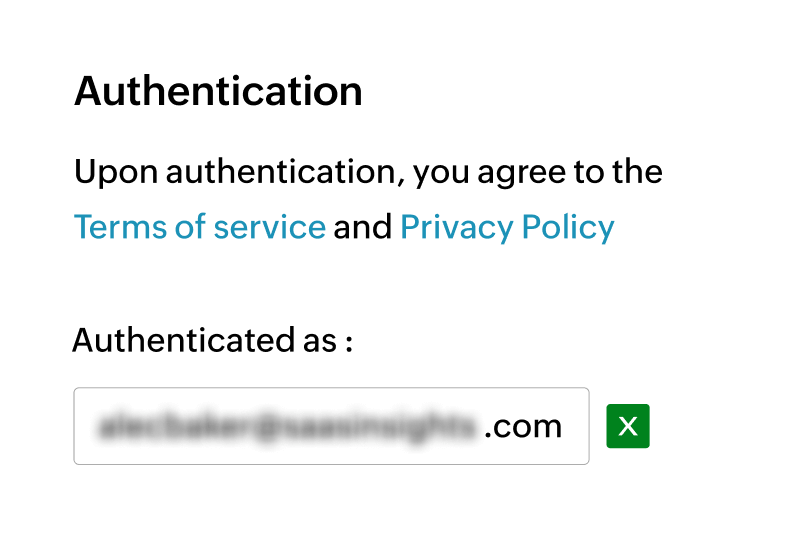Click the empty left edge of email box

(x=84, y=427)
